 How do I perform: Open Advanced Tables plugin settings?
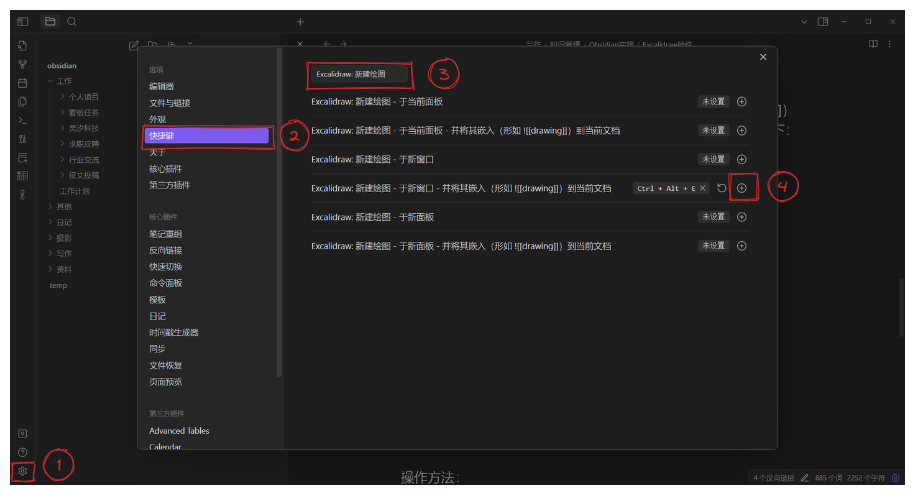(x=179, y=431)
